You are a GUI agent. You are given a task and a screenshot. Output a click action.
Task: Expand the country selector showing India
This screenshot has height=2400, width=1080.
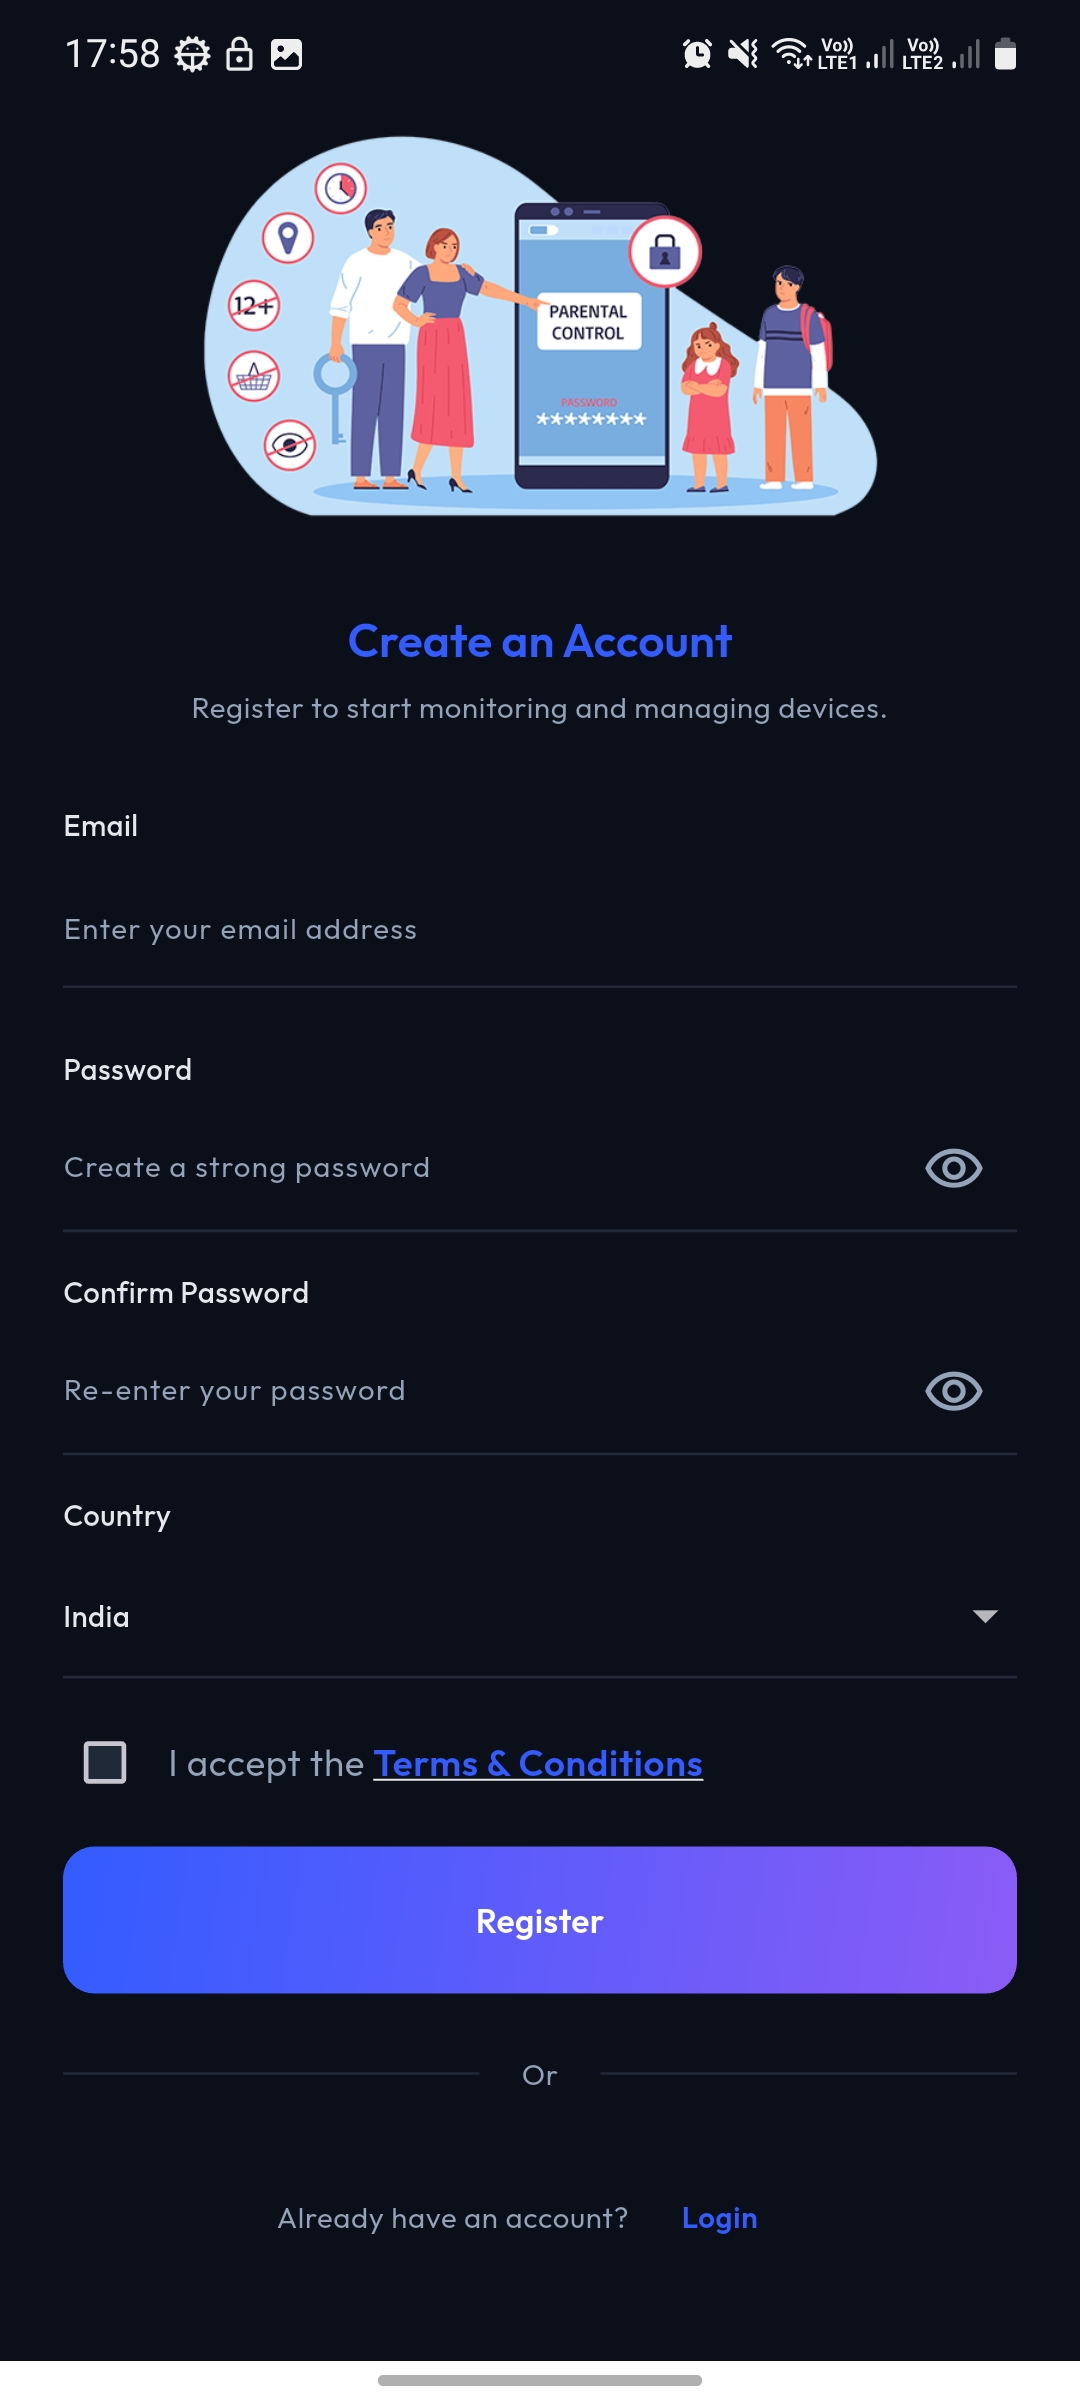[x=540, y=1618]
